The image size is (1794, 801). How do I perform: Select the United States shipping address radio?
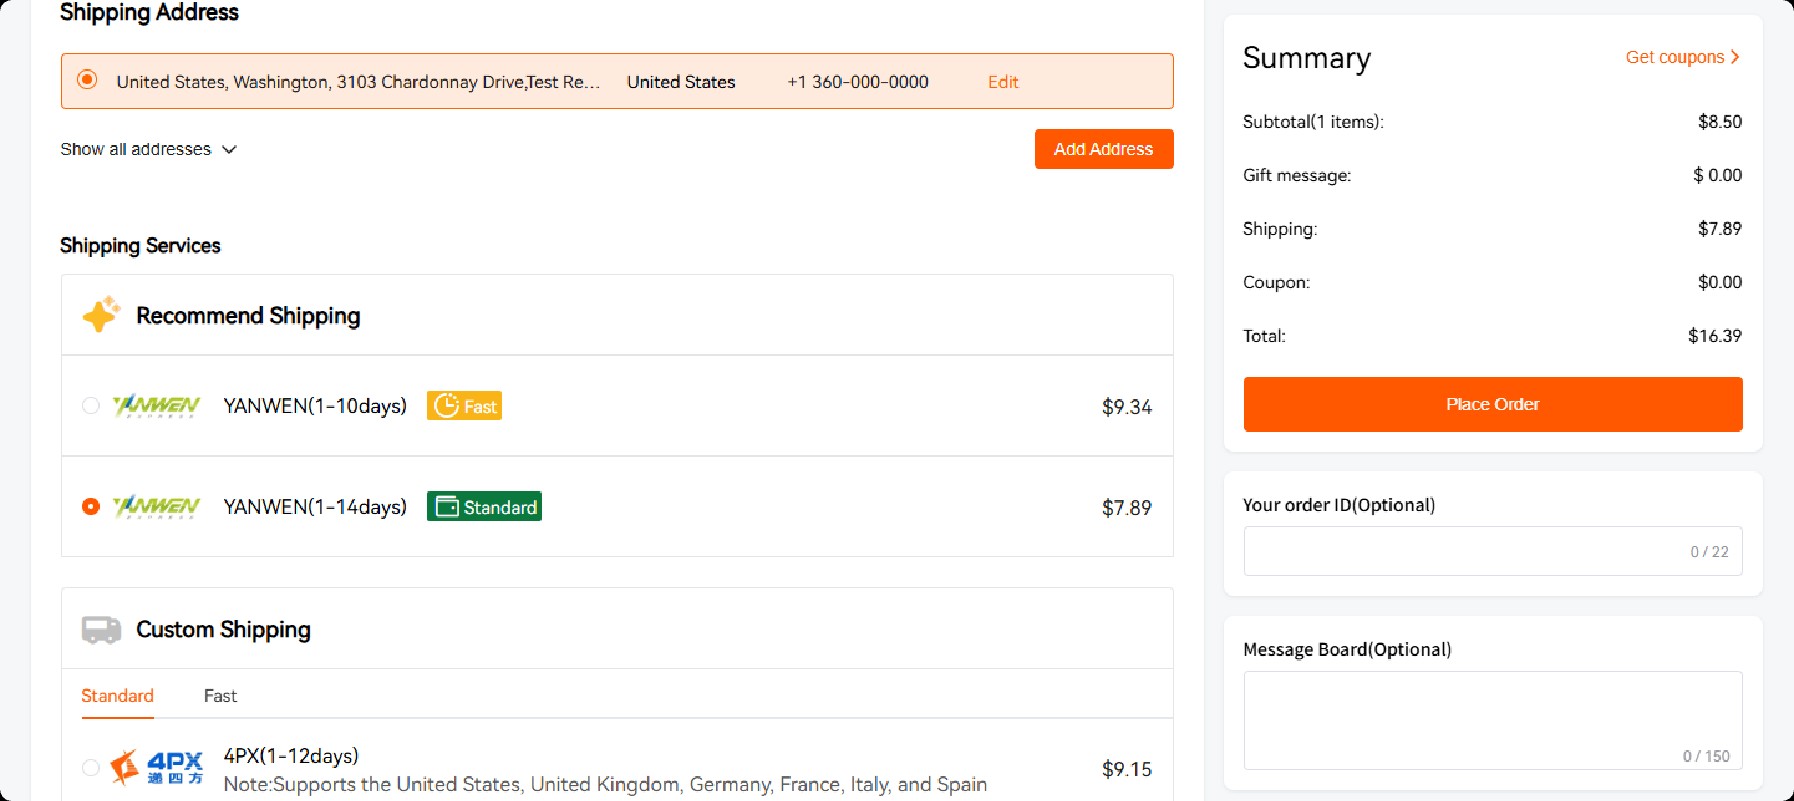tap(88, 80)
